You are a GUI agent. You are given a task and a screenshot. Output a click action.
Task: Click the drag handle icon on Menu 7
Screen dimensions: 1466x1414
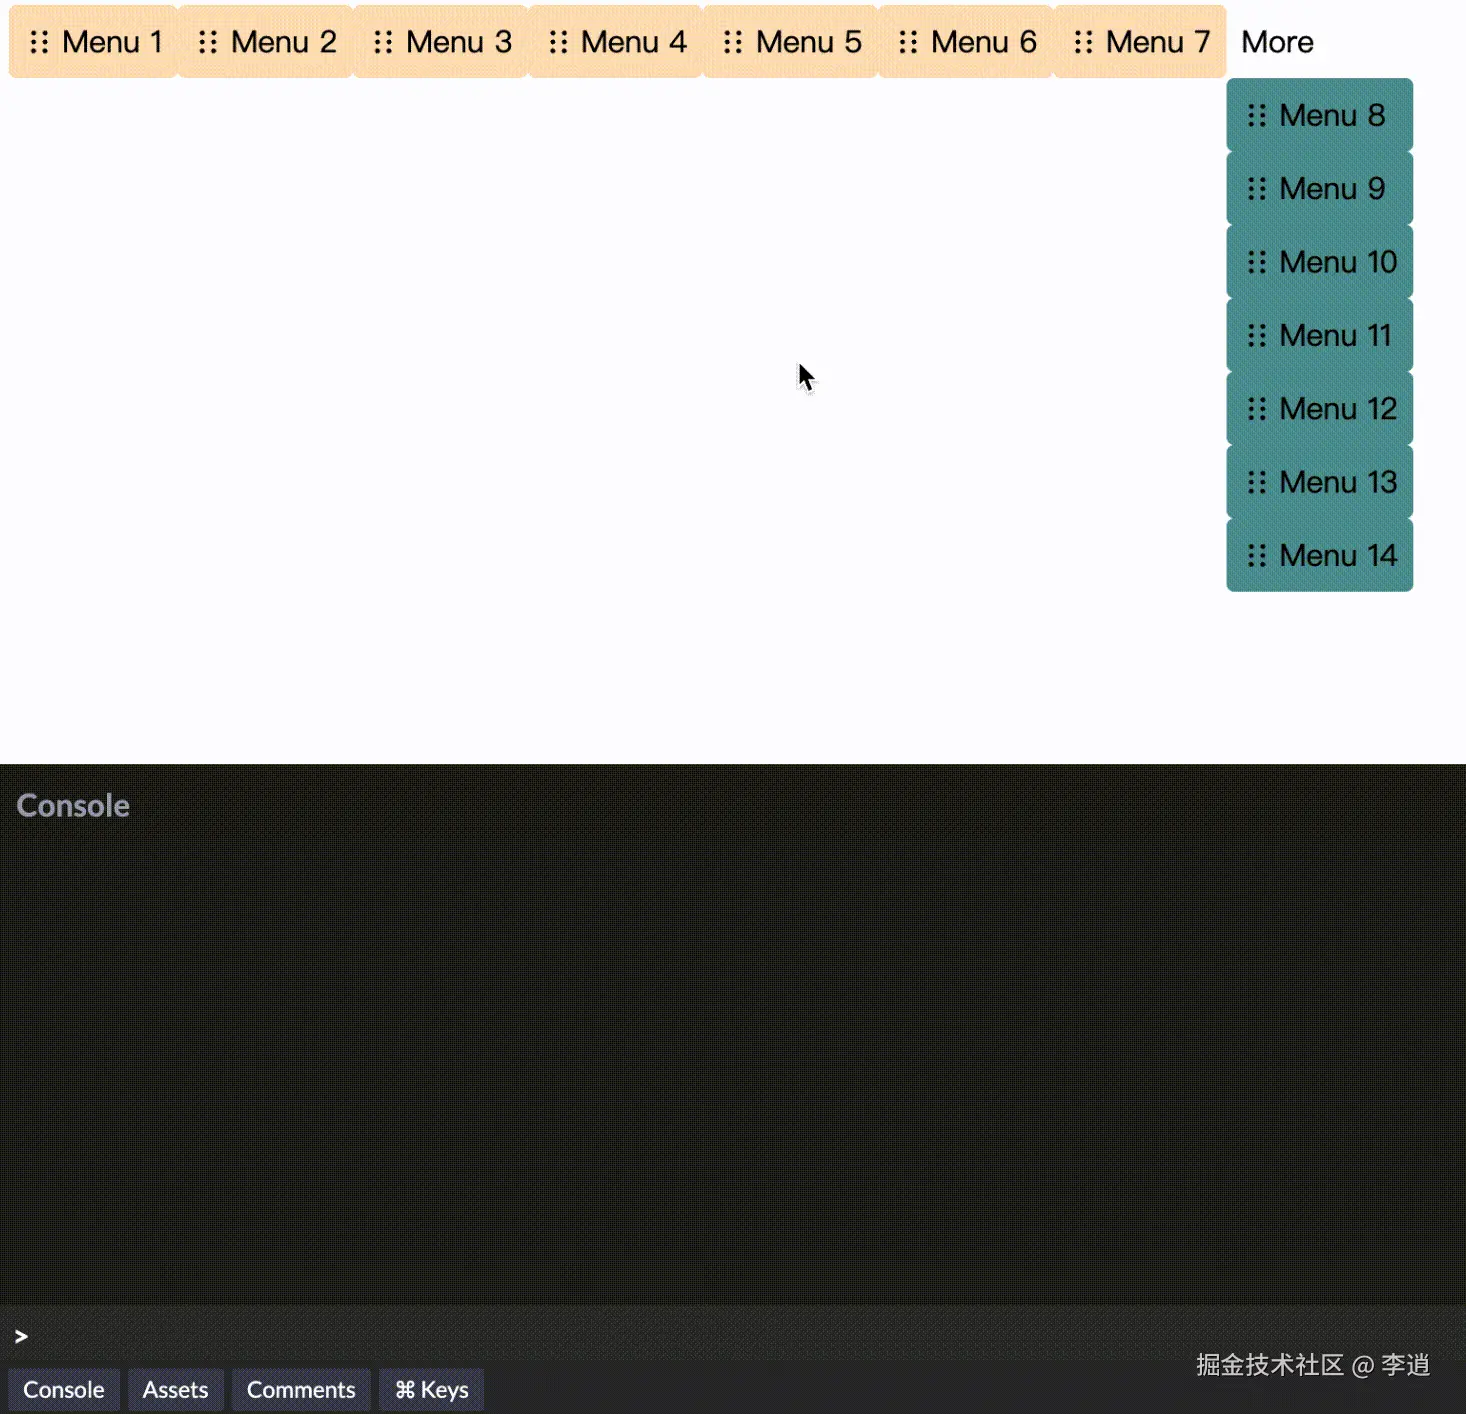[x=1083, y=42]
